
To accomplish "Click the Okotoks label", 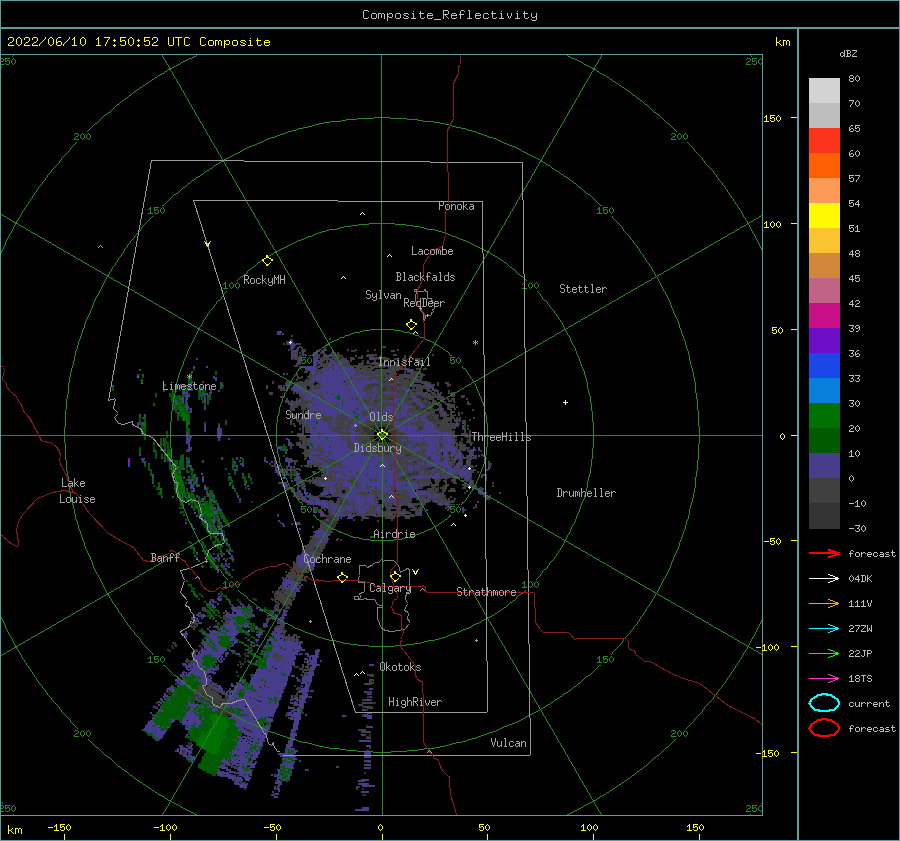I will pos(400,667).
